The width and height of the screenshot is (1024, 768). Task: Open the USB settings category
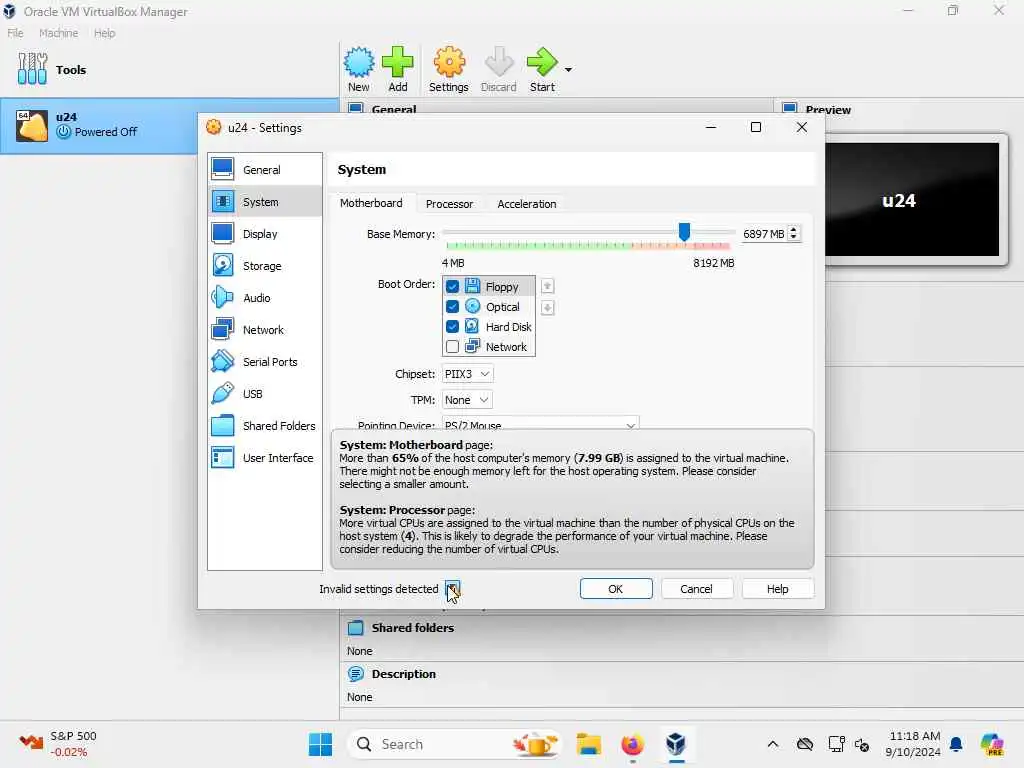point(264,394)
